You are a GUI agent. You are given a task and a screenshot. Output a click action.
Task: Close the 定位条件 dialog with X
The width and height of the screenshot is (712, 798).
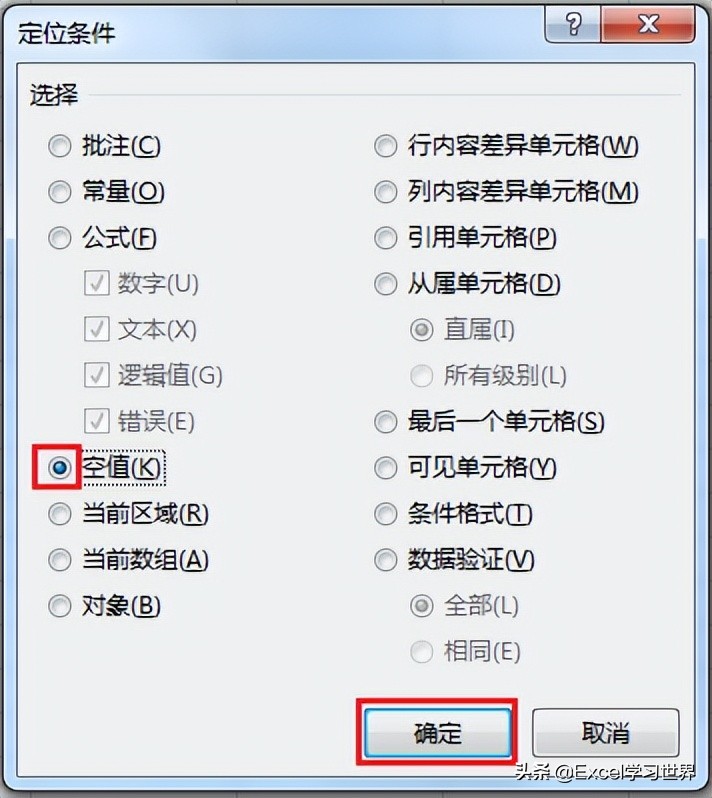pos(648,24)
